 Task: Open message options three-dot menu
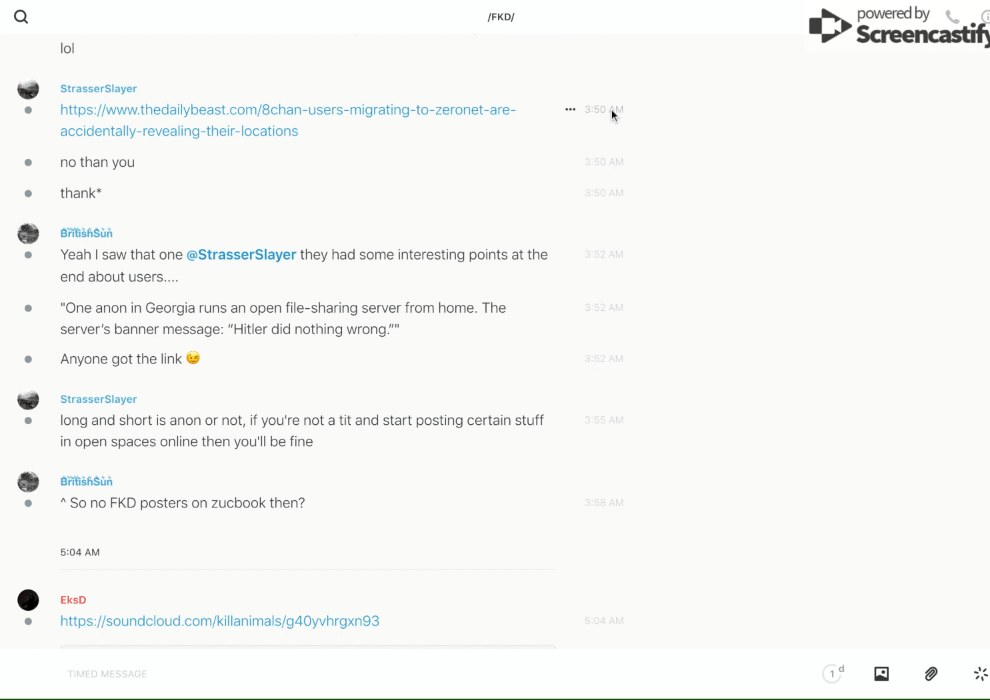pyautogui.click(x=570, y=110)
